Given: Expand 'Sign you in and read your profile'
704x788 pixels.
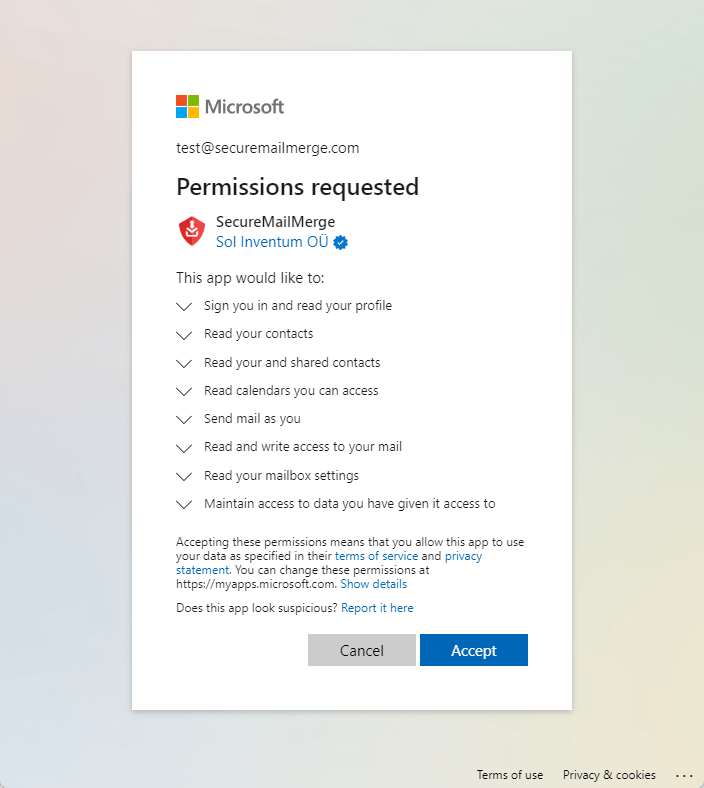Looking at the screenshot, I should coord(184,306).
